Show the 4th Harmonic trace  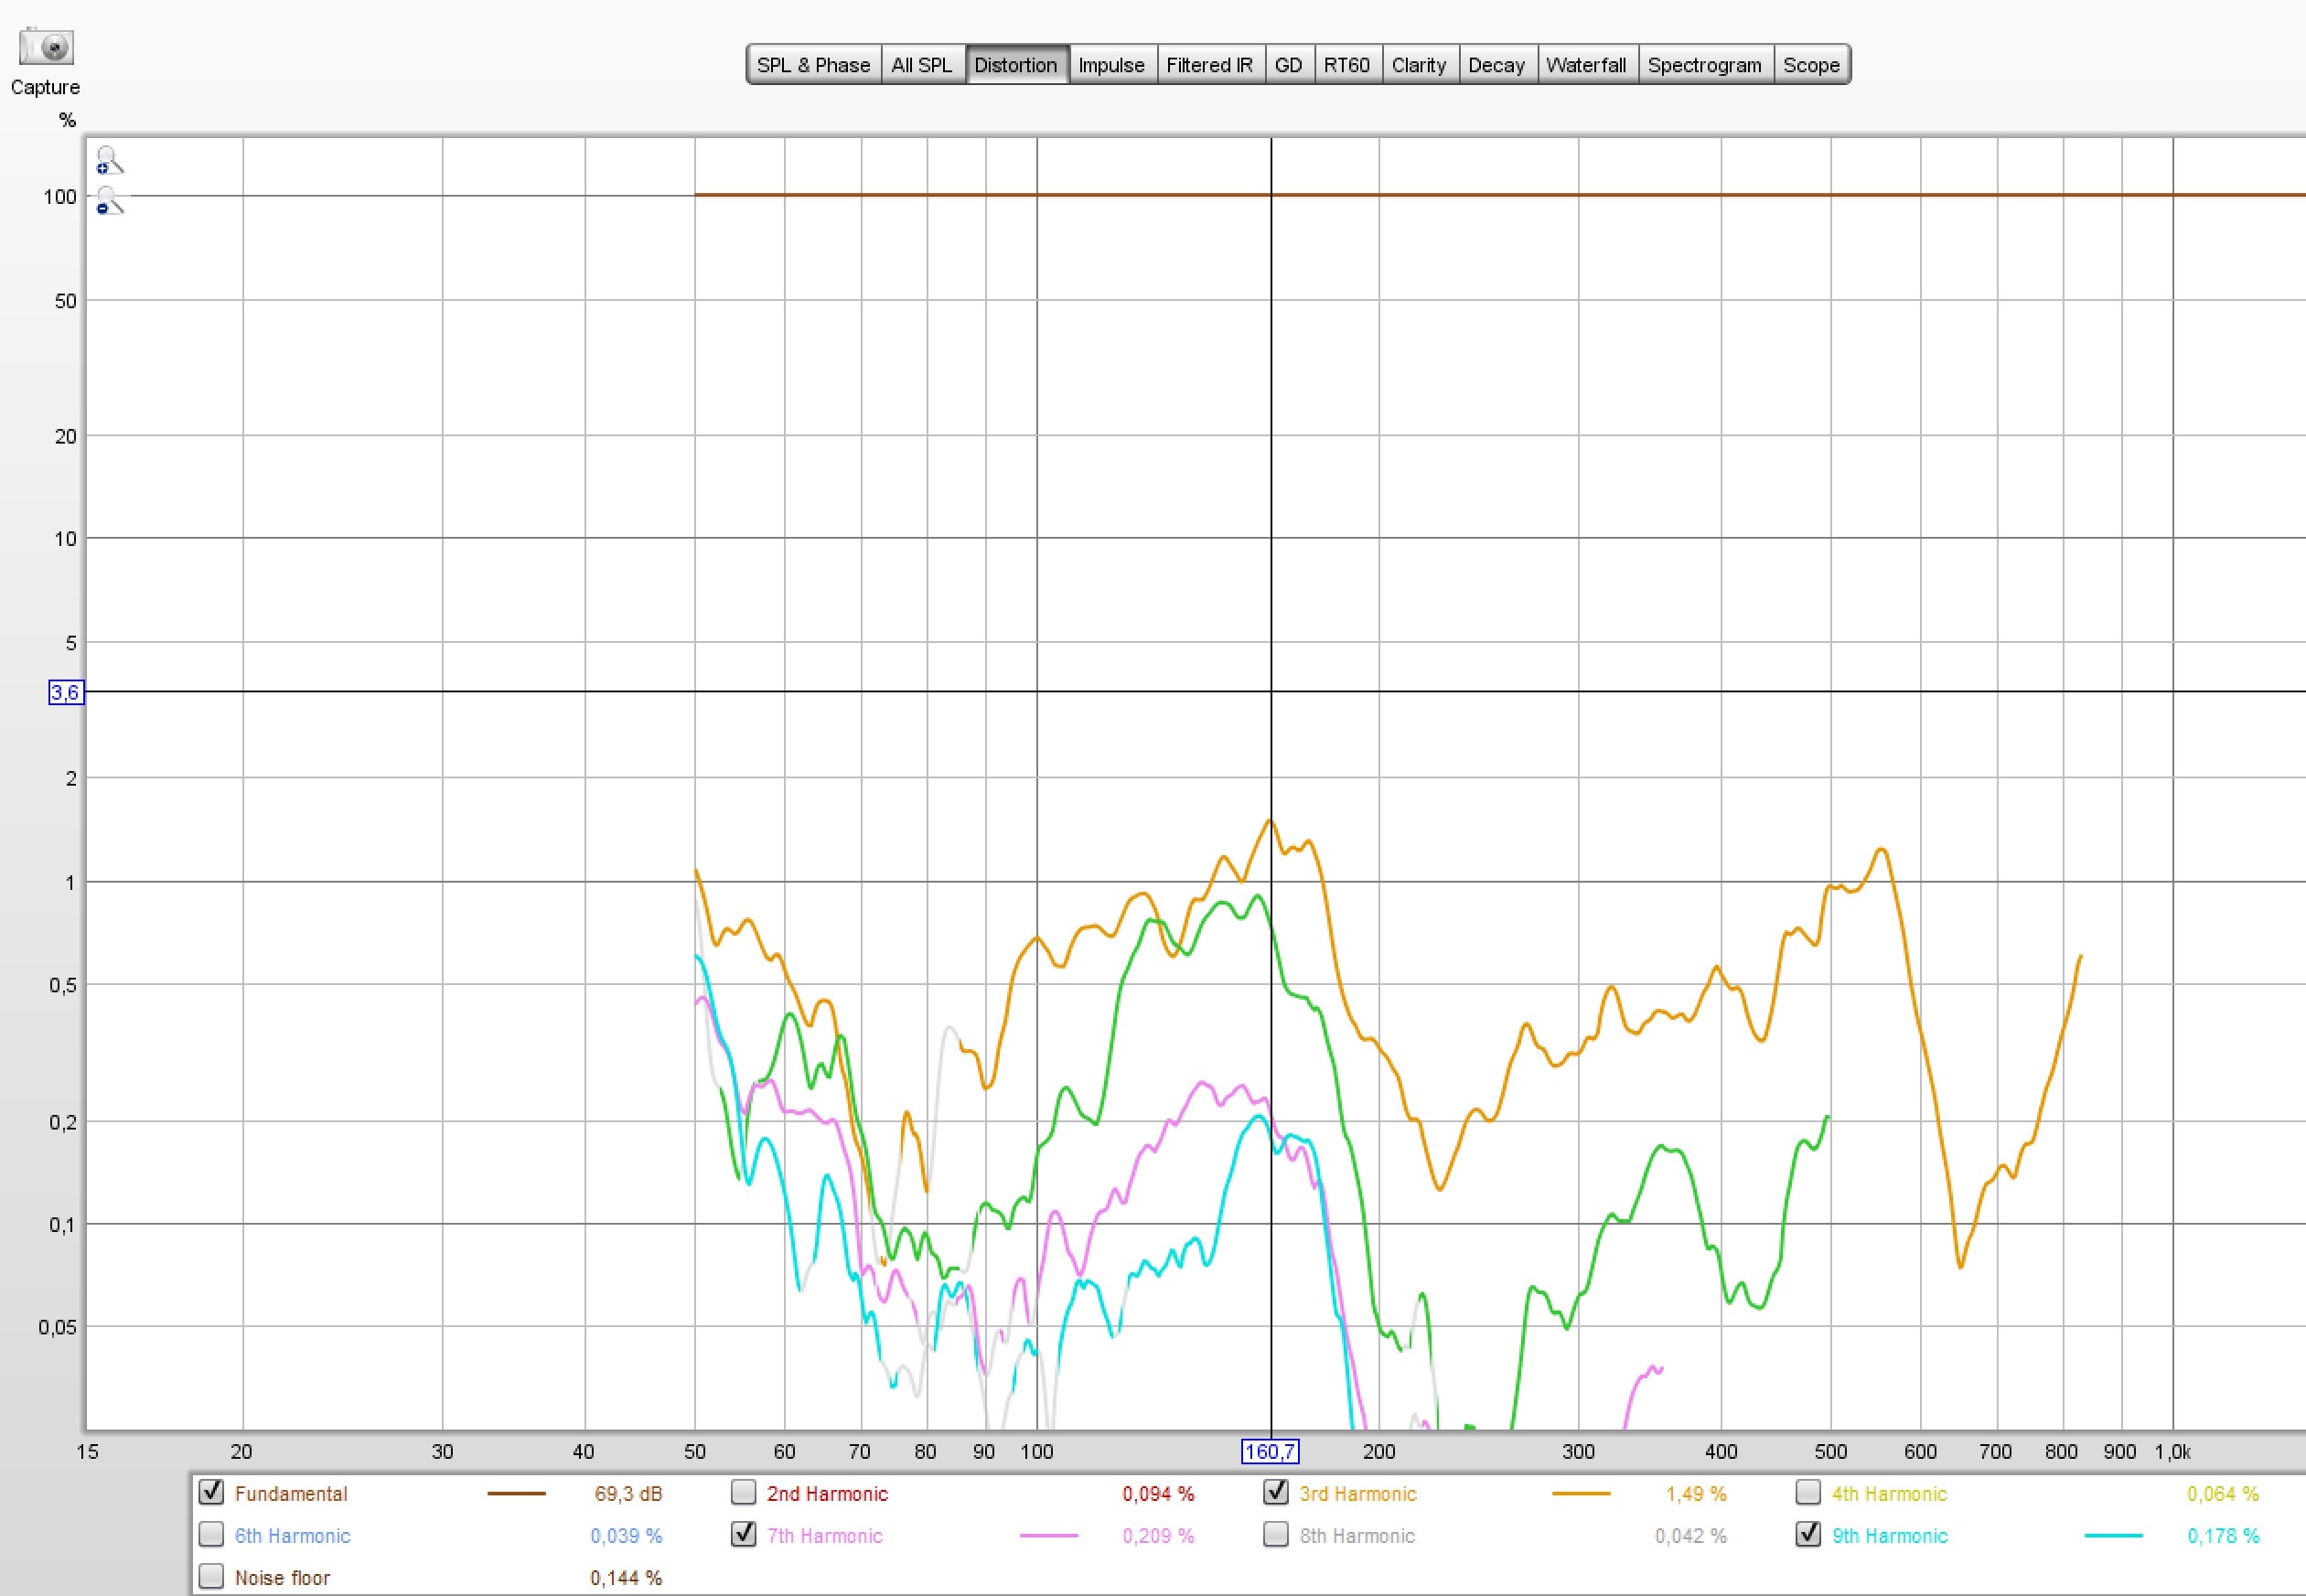point(1808,1492)
